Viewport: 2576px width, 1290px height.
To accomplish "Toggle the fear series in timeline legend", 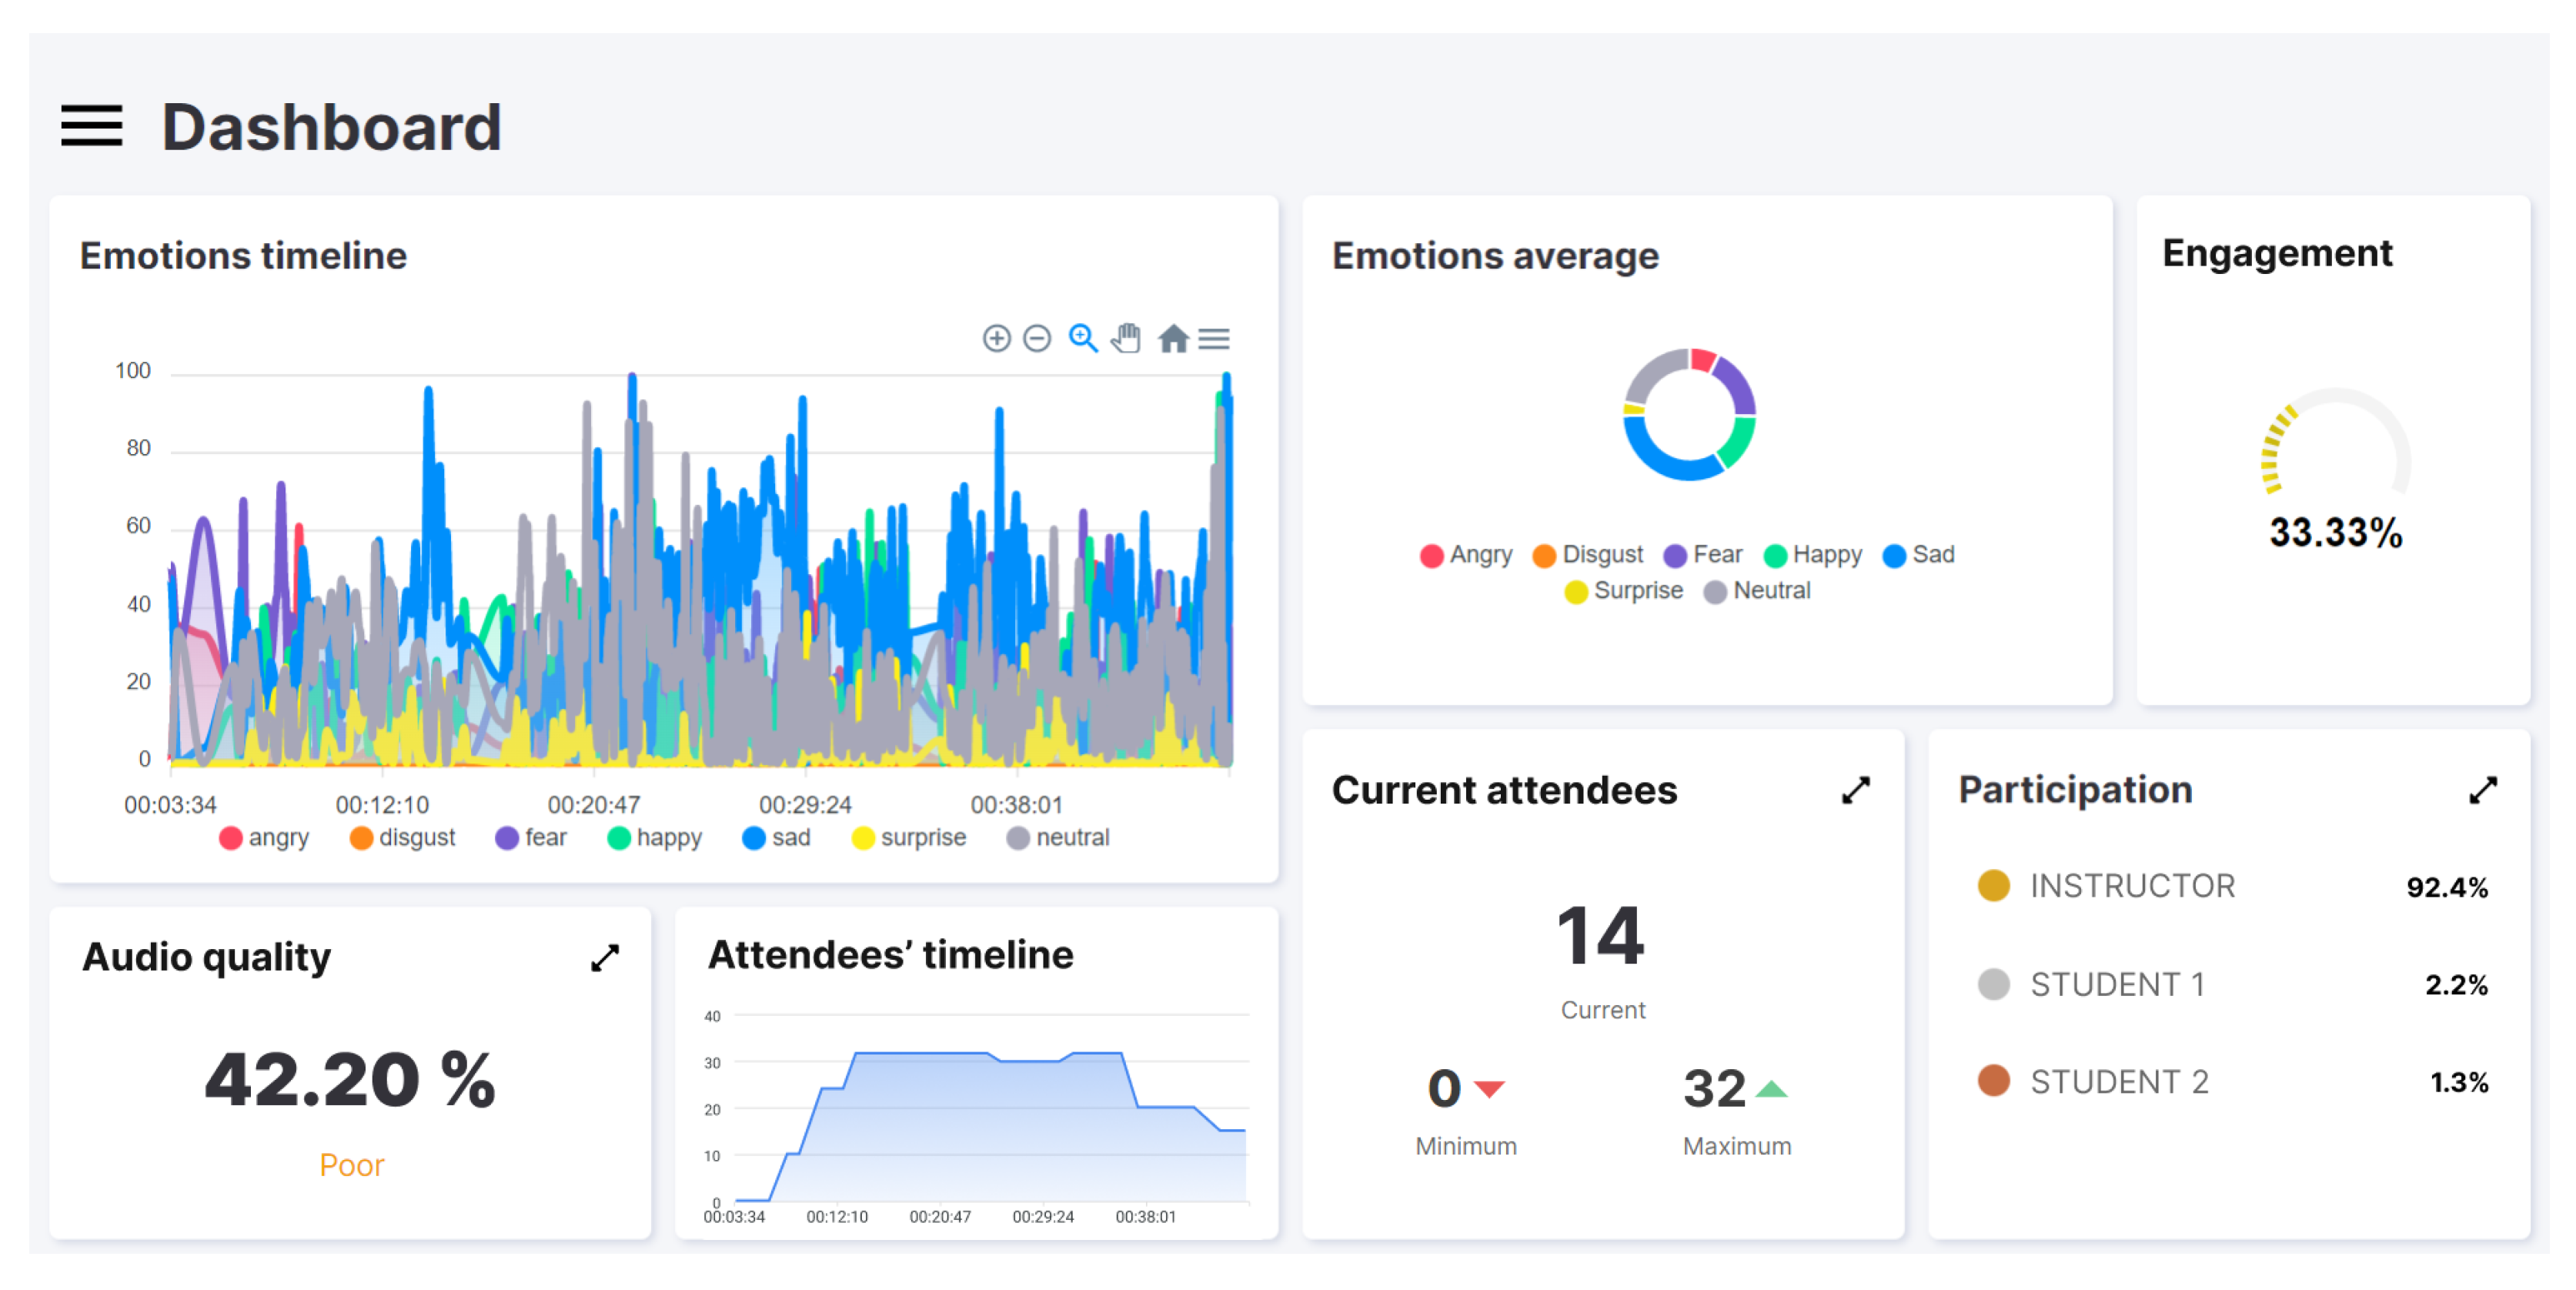I will pos(531,838).
